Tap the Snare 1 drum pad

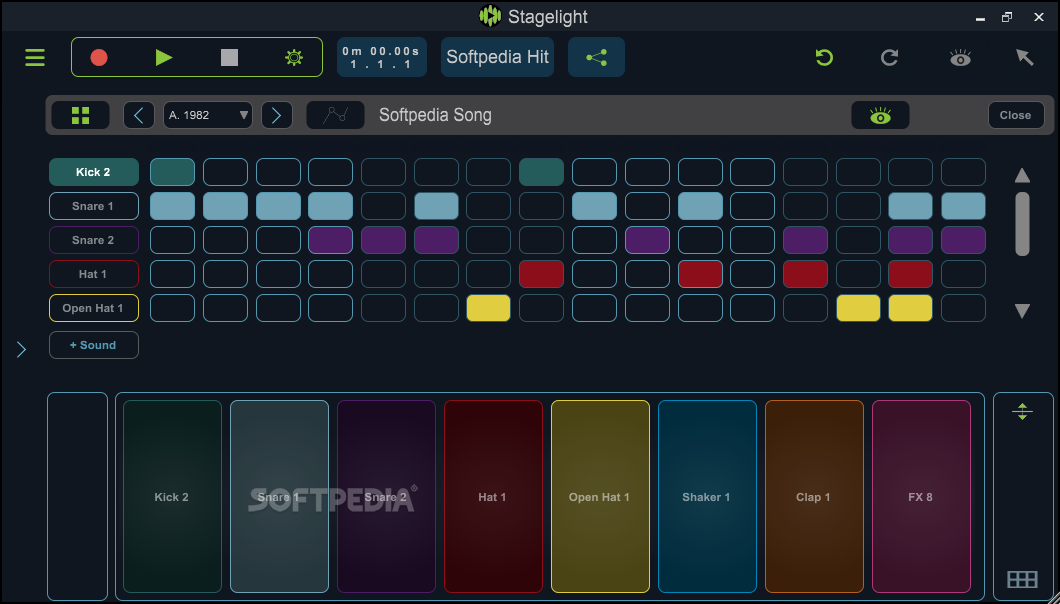click(279, 496)
